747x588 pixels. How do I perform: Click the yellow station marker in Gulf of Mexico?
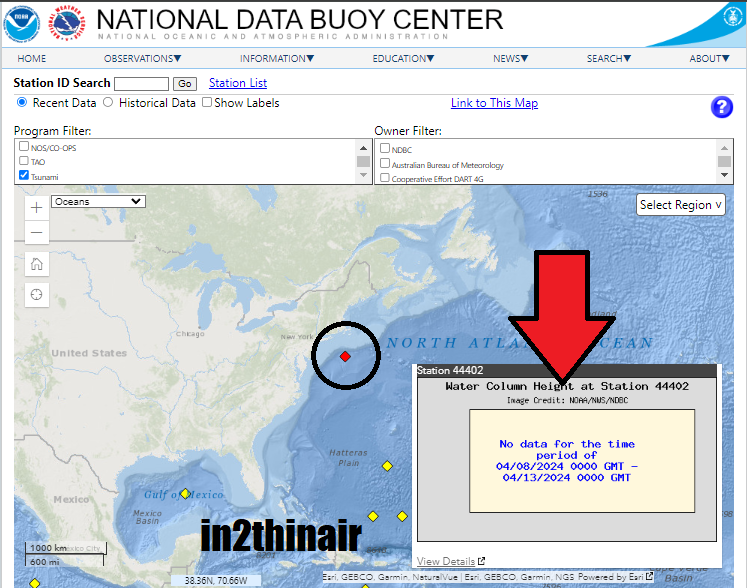pyautogui.click(x=185, y=494)
